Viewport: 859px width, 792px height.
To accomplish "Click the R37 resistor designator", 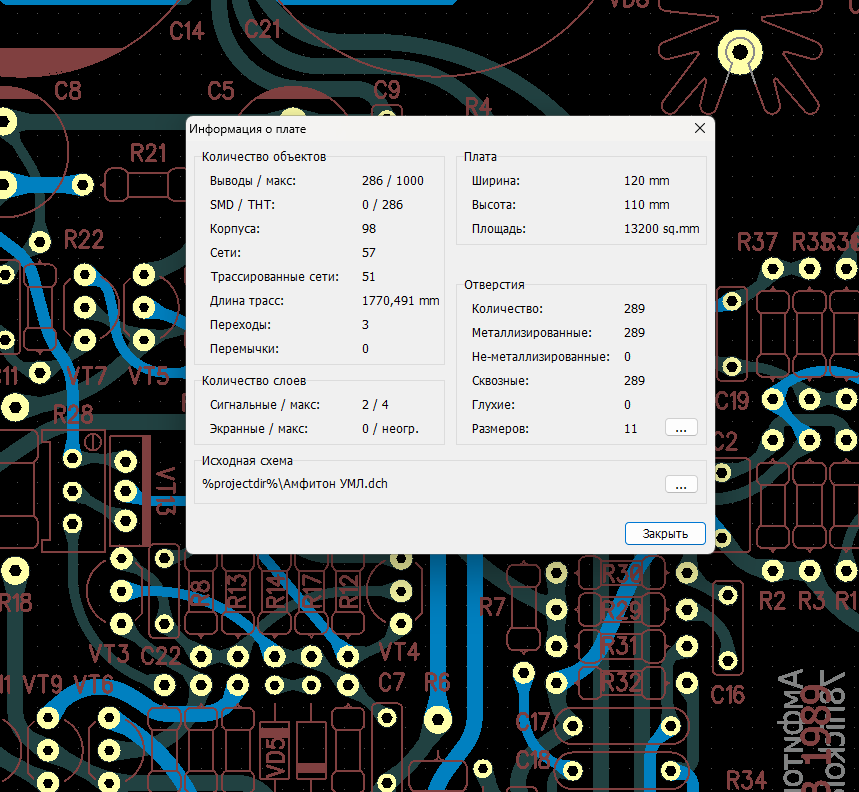I will (x=757, y=242).
